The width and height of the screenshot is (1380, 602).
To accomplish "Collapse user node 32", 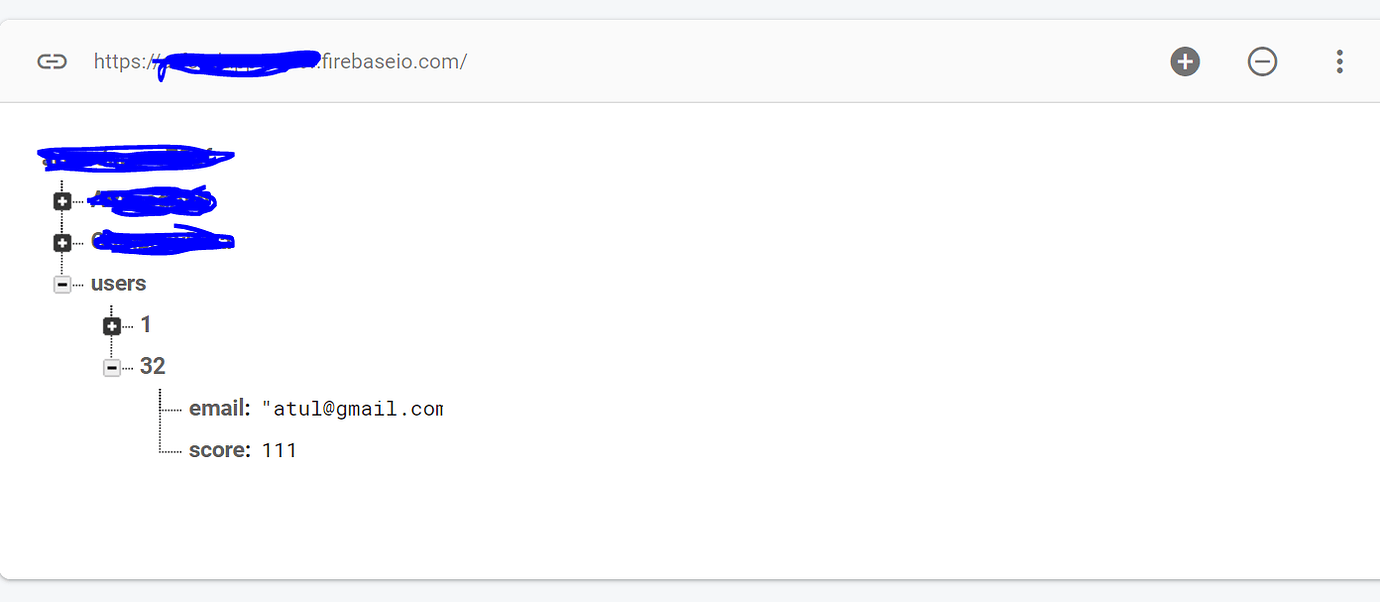I will click(x=112, y=368).
